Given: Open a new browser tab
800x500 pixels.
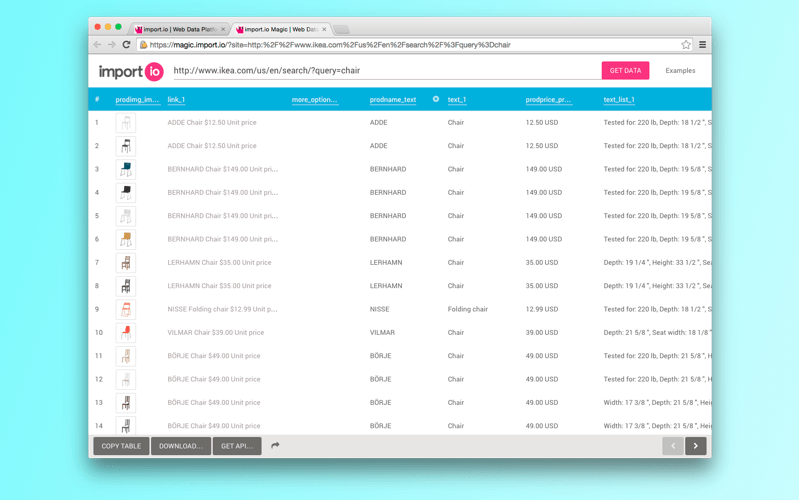Looking at the screenshot, I should (x=341, y=30).
